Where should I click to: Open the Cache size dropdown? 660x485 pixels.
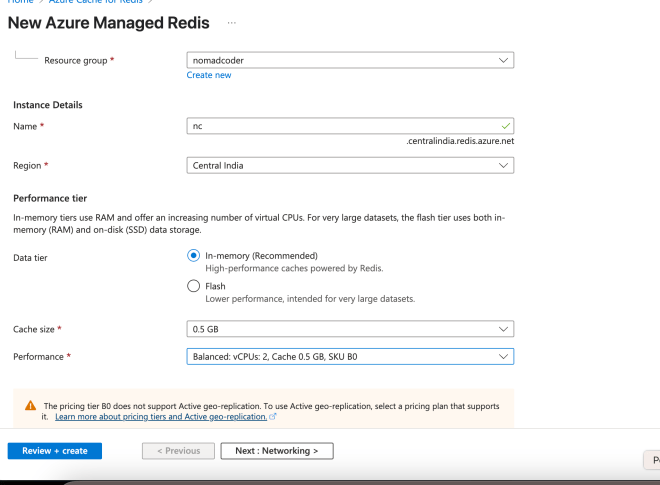350,329
